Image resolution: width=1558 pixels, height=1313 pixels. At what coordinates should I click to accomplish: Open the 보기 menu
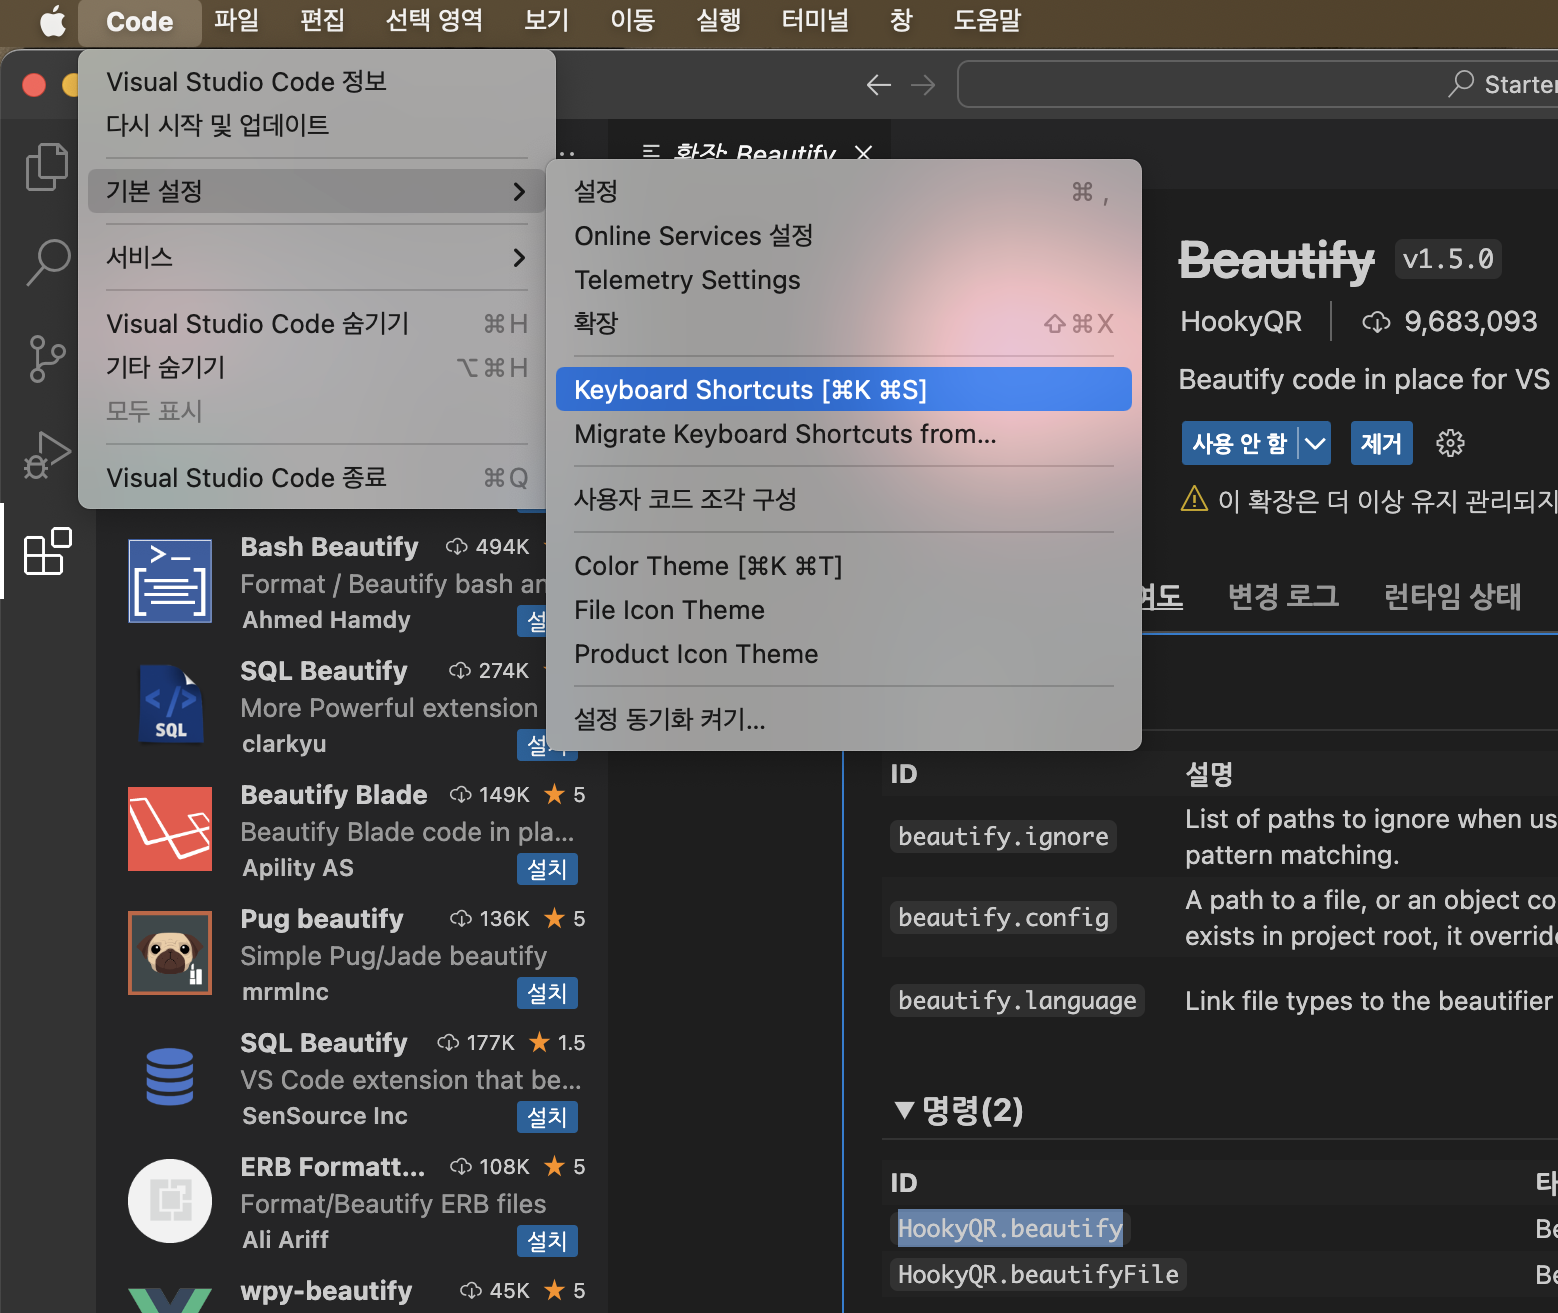pyautogui.click(x=547, y=21)
